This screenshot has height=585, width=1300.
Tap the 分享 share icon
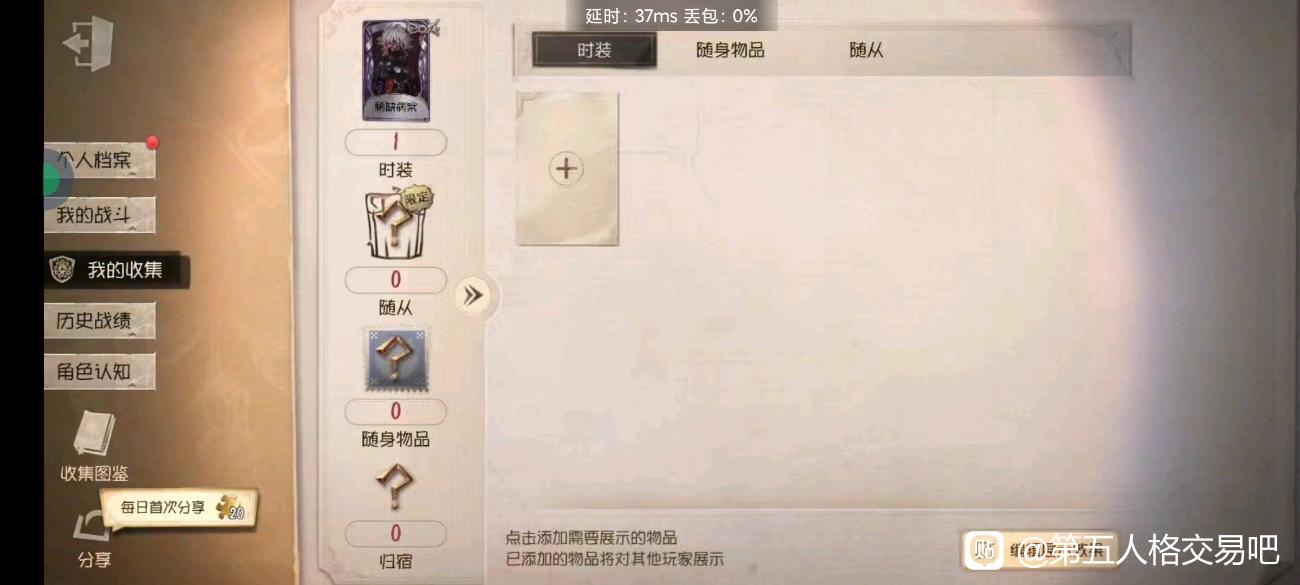[x=93, y=526]
